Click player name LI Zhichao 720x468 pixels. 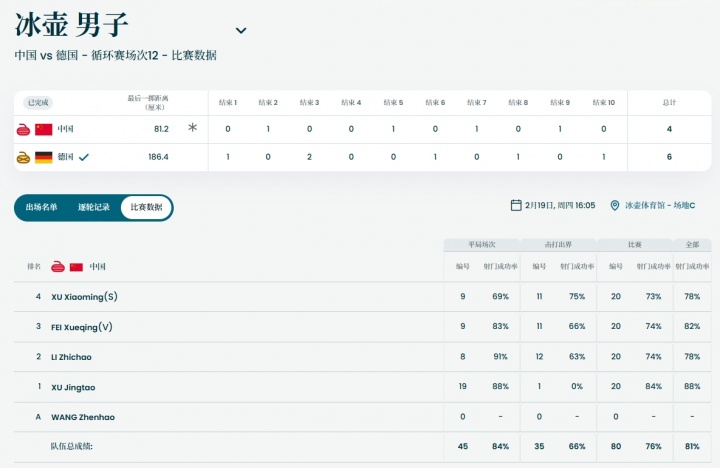[x=71, y=357]
